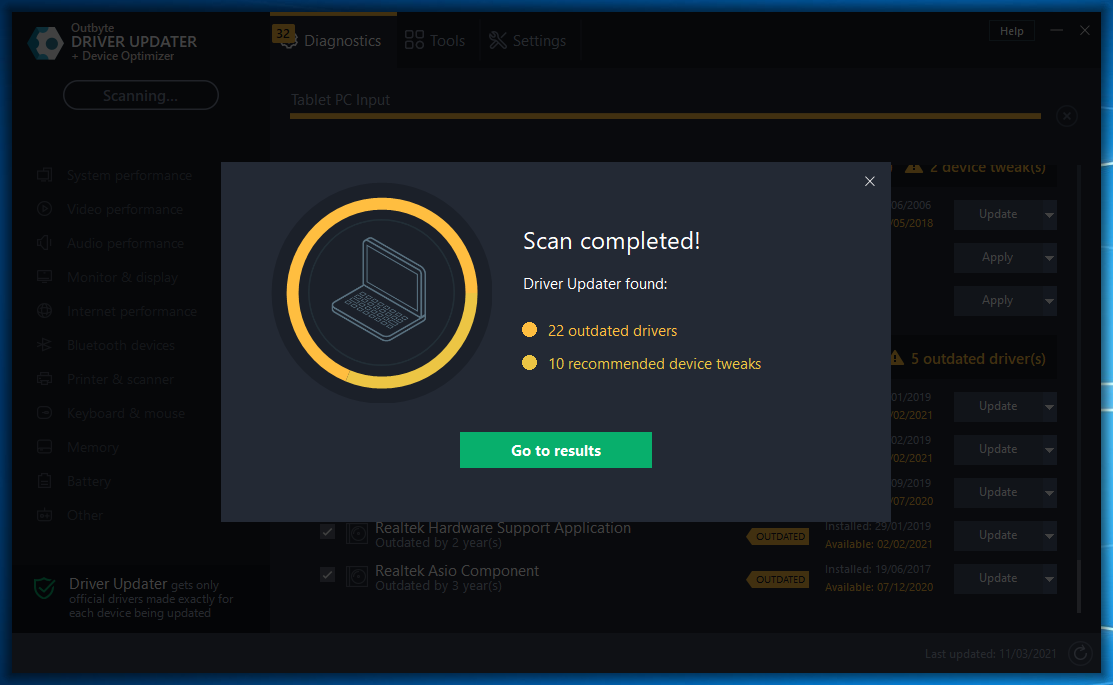This screenshot has width=1113, height=685.
Task: Click the Audio performance speaker icon
Action: click(44, 243)
